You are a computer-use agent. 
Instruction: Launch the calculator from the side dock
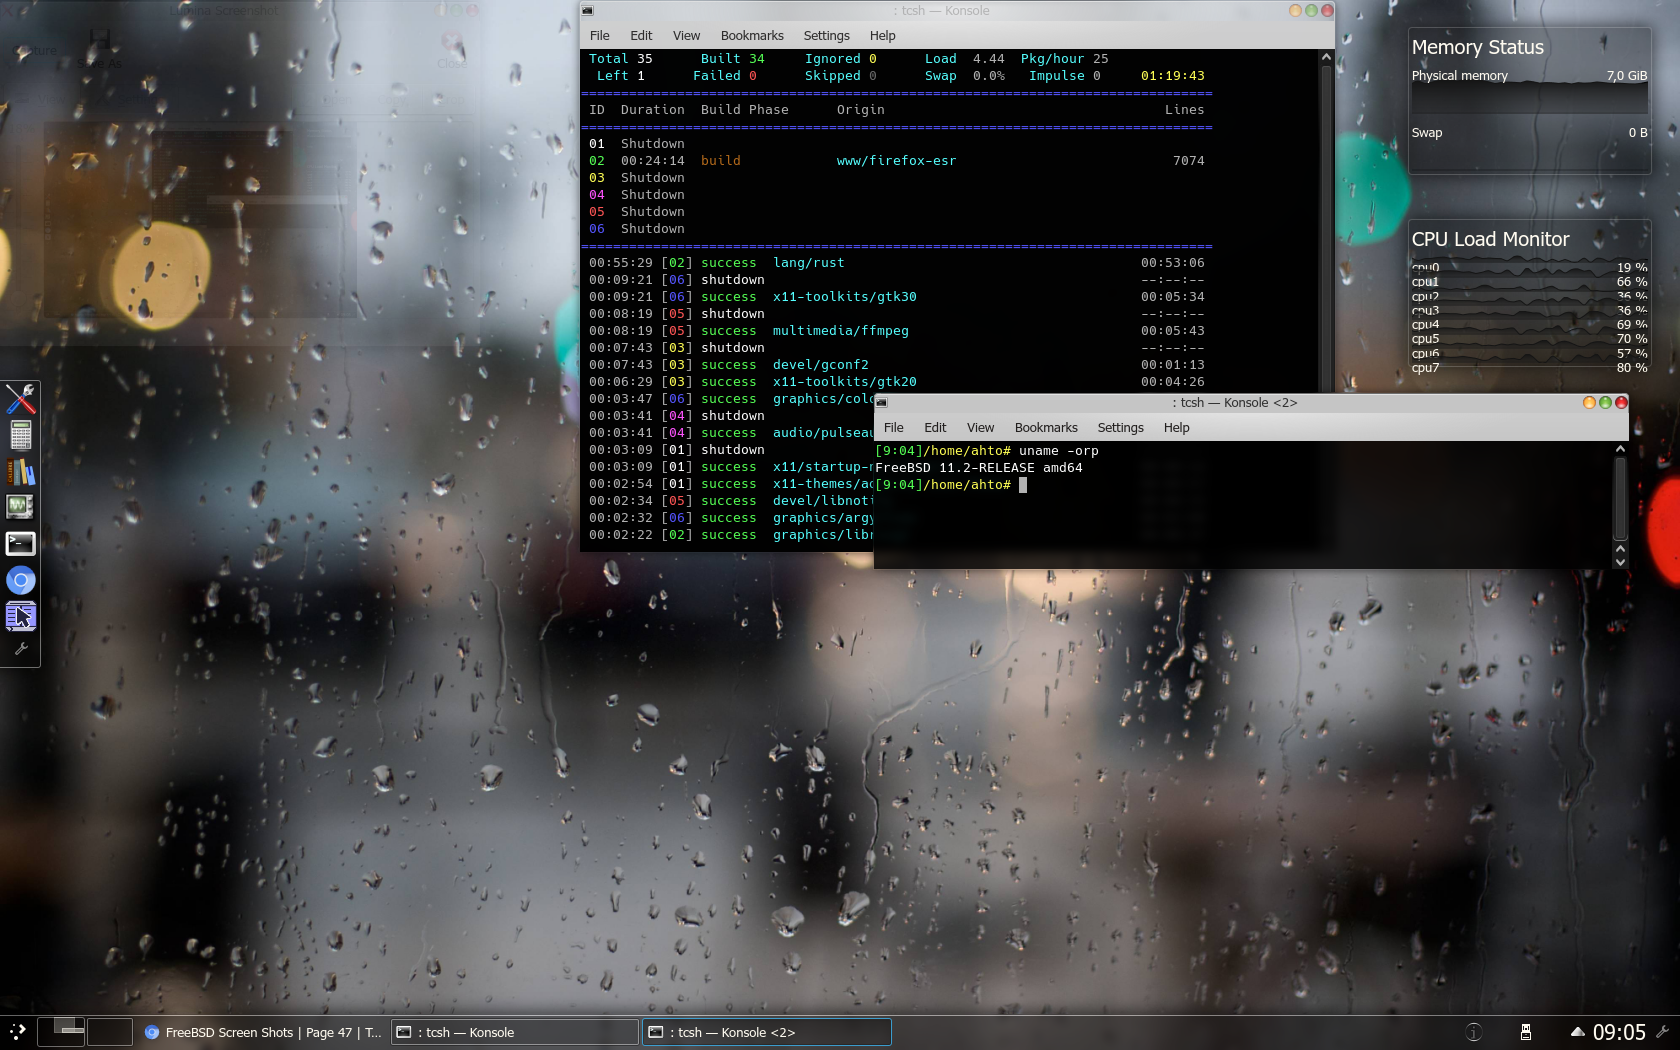(x=20, y=435)
